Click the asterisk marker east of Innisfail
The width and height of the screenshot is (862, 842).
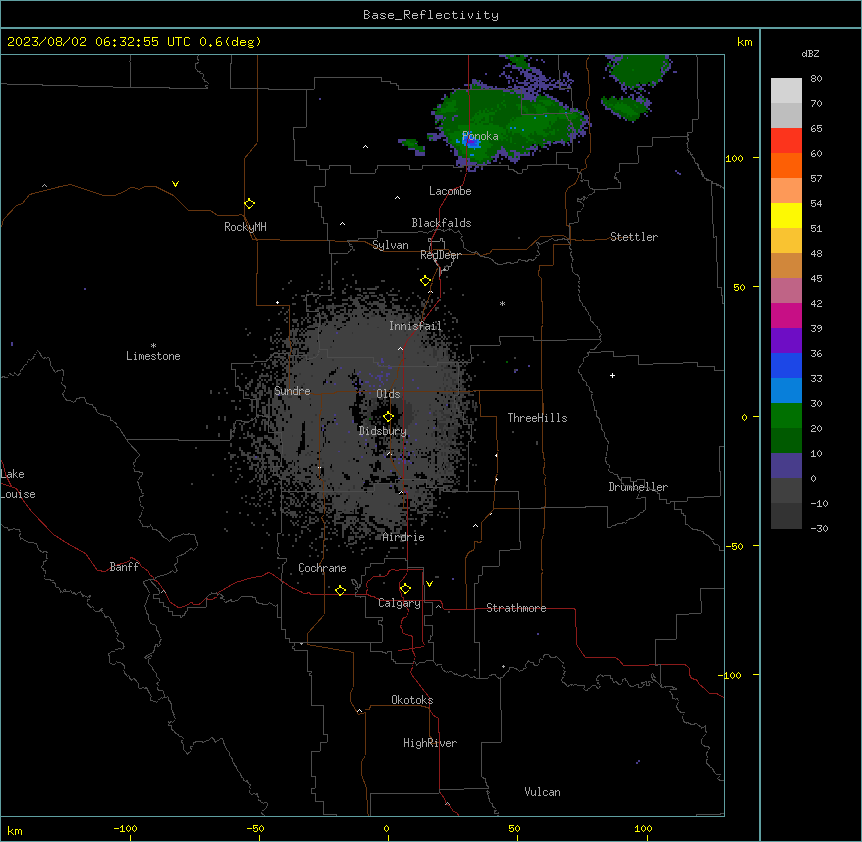click(502, 303)
